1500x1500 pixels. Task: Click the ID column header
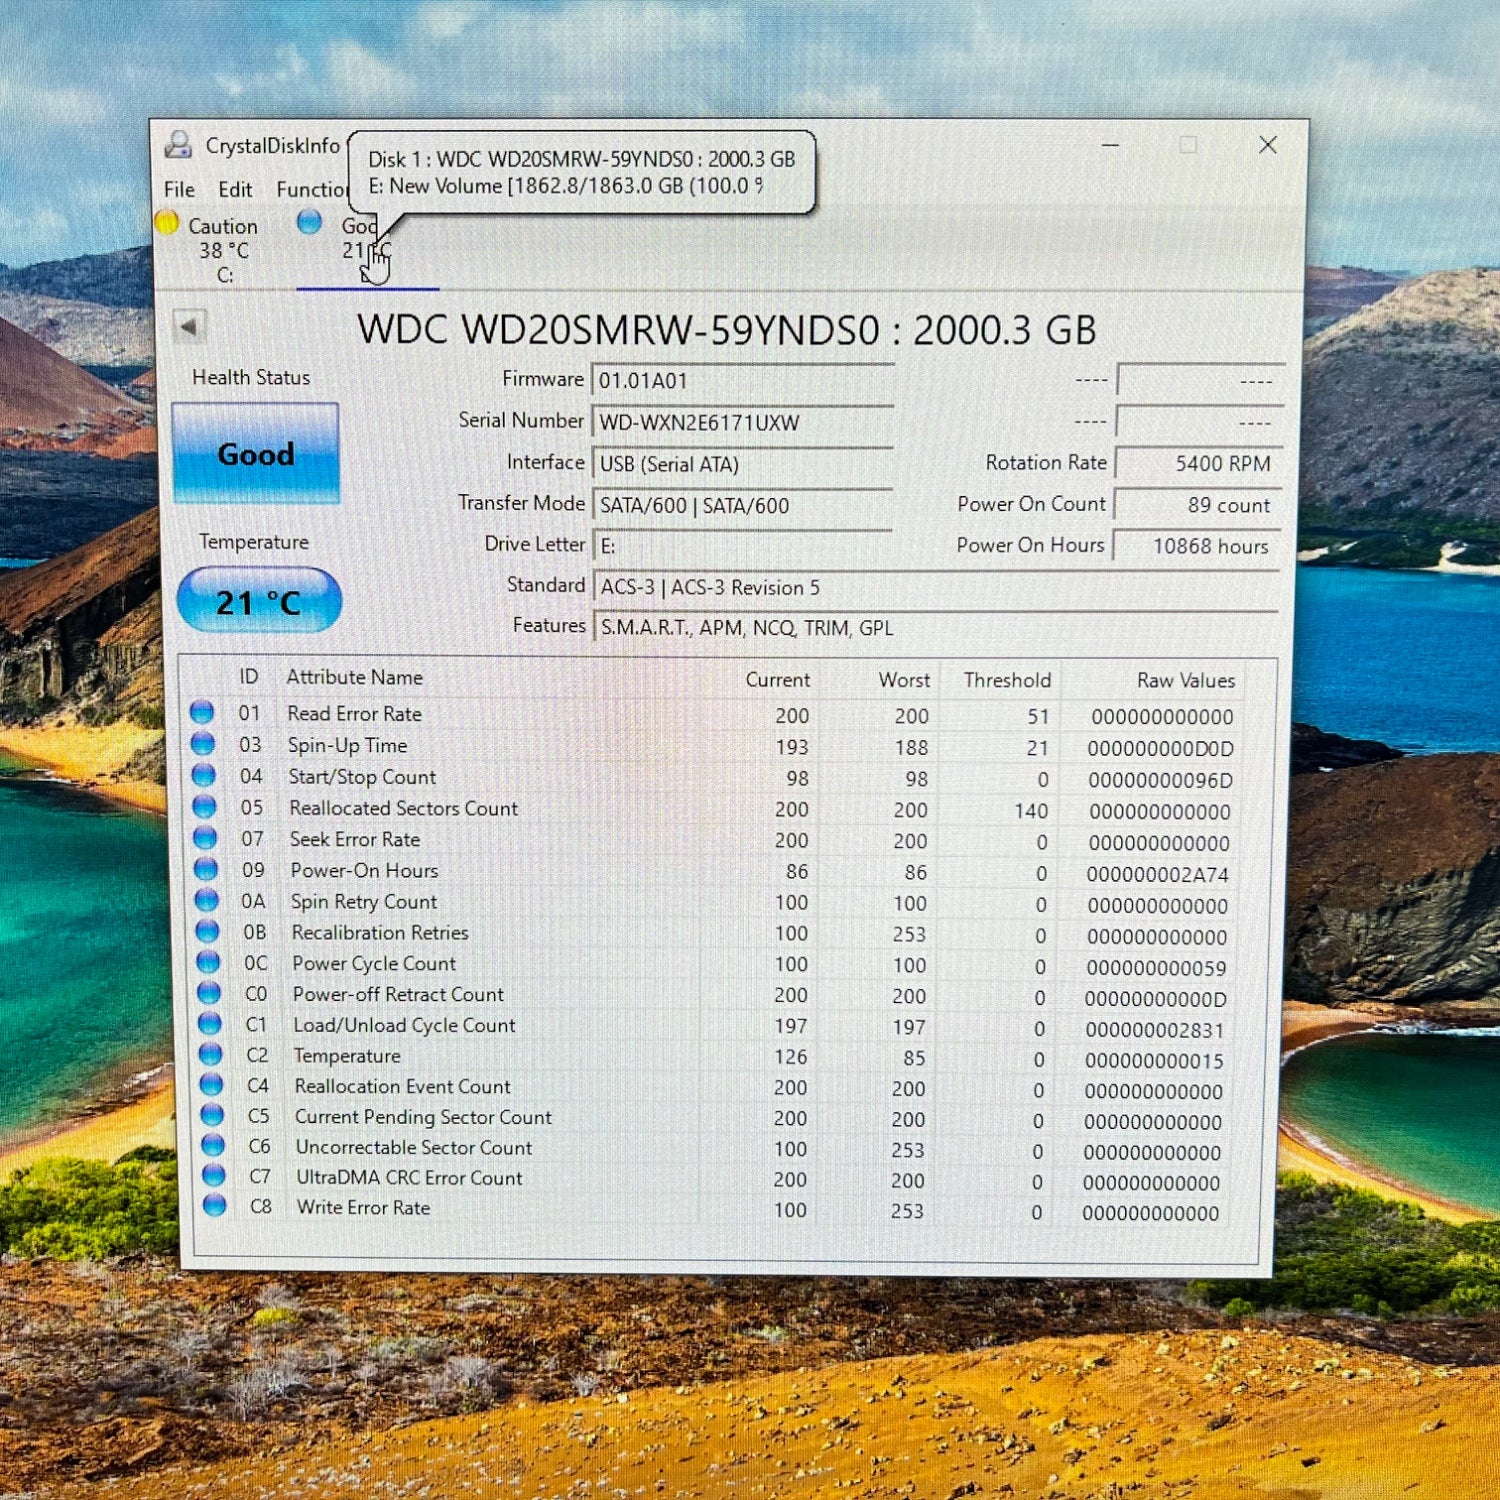(x=249, y=677)
